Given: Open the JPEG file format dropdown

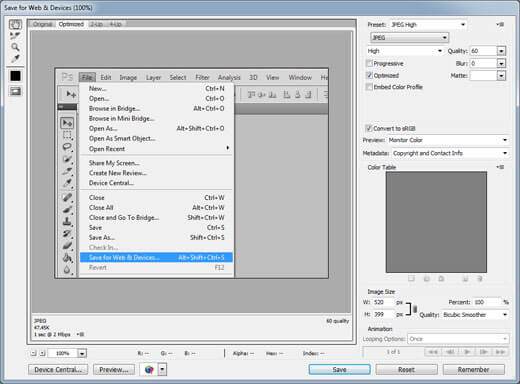Looking at the screenshot, I should pos(409,38).
